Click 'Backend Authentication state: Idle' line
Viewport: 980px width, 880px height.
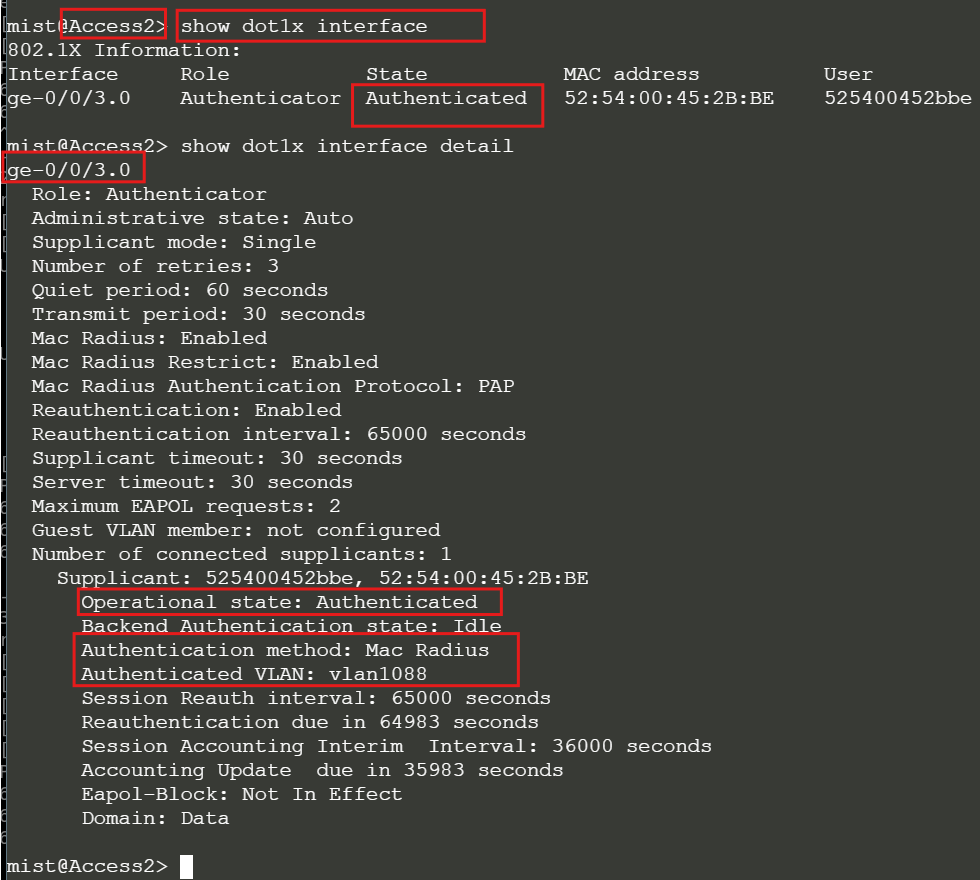tap(291, 626)
